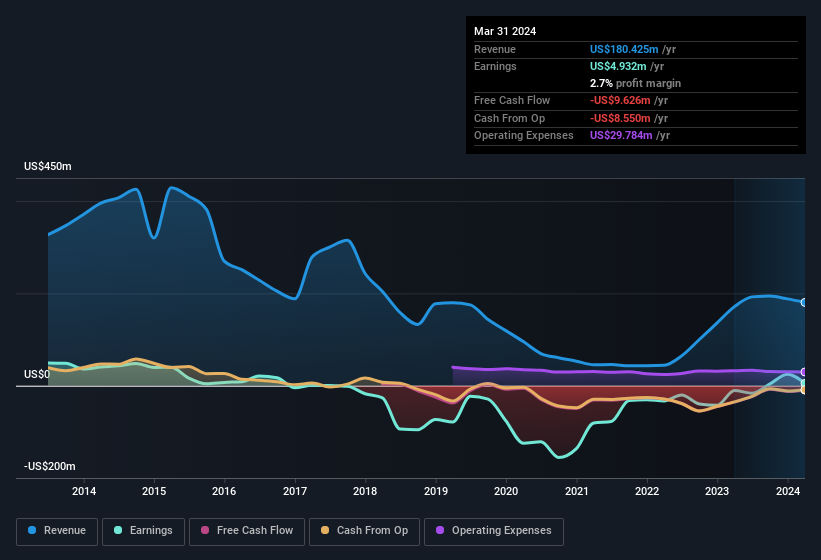
Task: Click the -US$200m y-axis label
Action: pos(50,466)
